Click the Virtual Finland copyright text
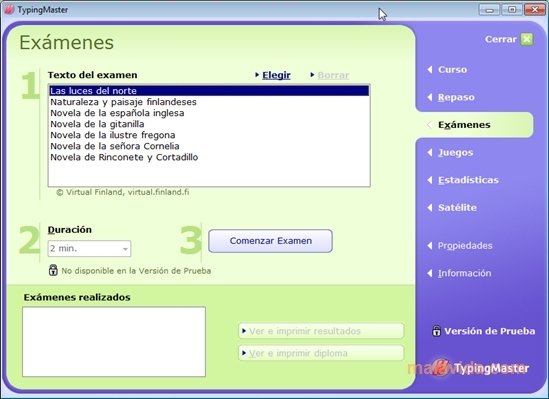This screenshot has height=399, width=549. [123, 192]
